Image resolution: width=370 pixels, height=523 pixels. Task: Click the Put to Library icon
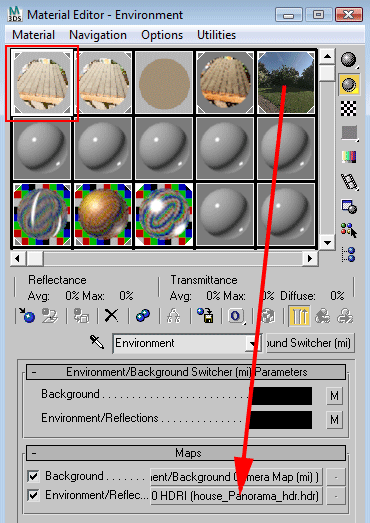205,316
